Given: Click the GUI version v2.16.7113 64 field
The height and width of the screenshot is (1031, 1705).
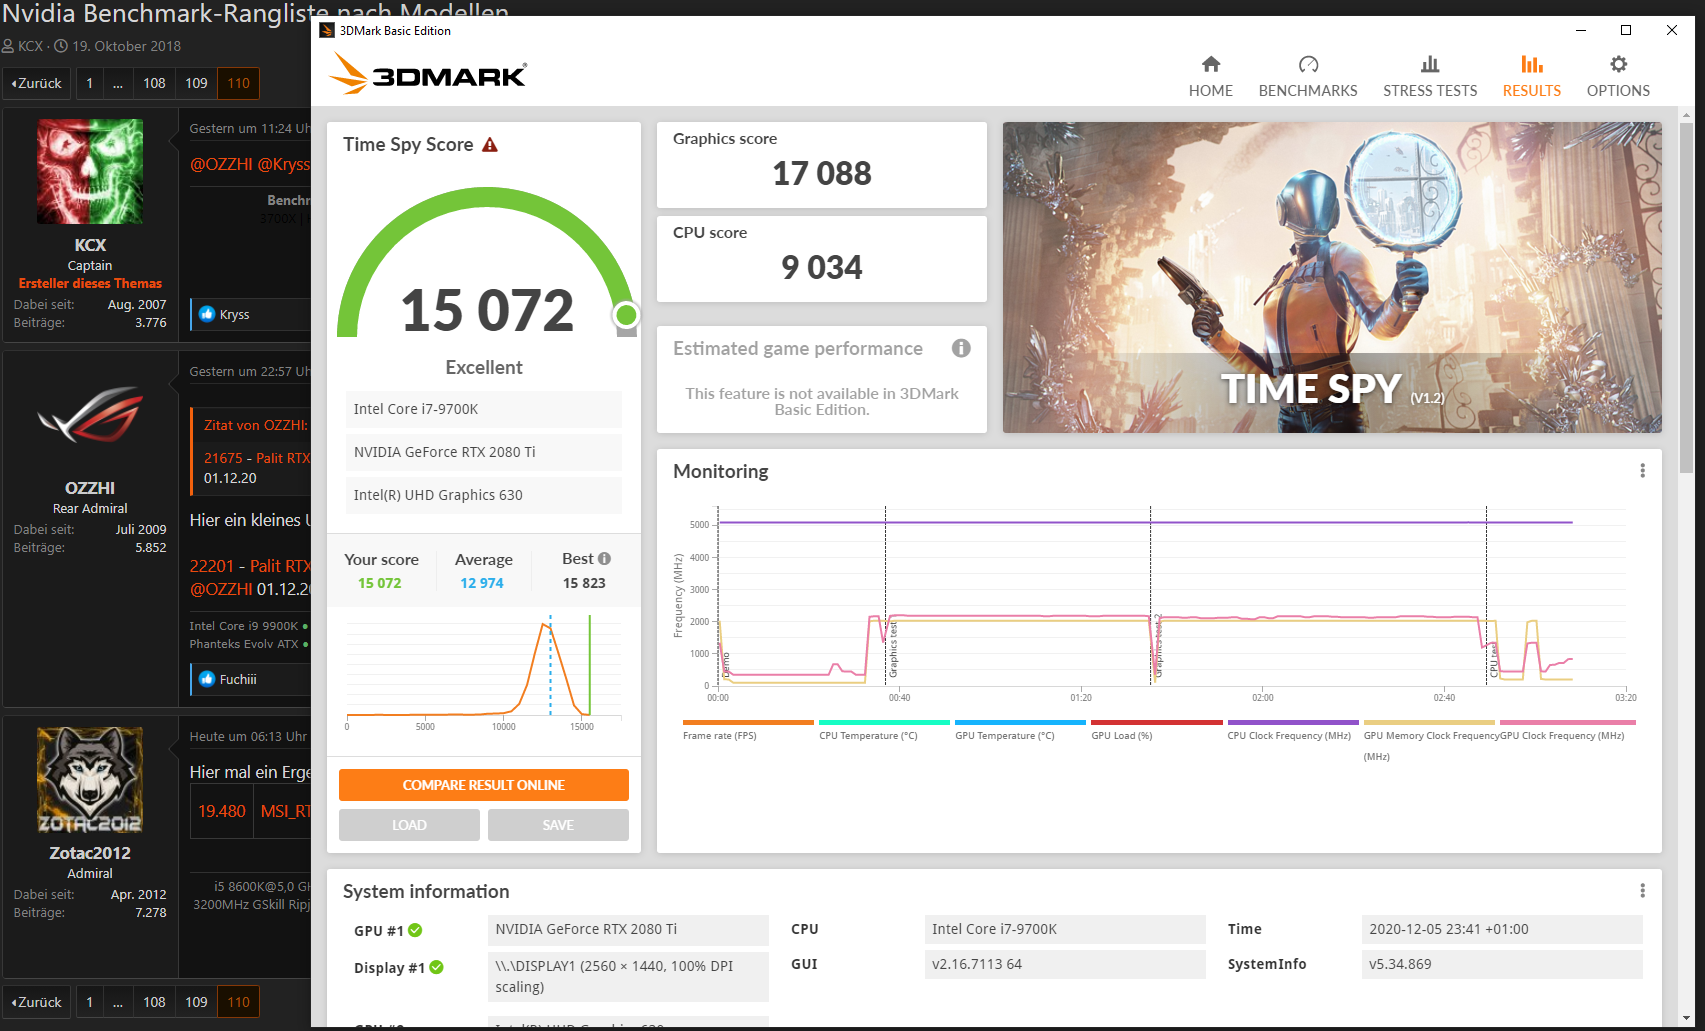Looking at the screenshot, I should [x=1065, y=964].
